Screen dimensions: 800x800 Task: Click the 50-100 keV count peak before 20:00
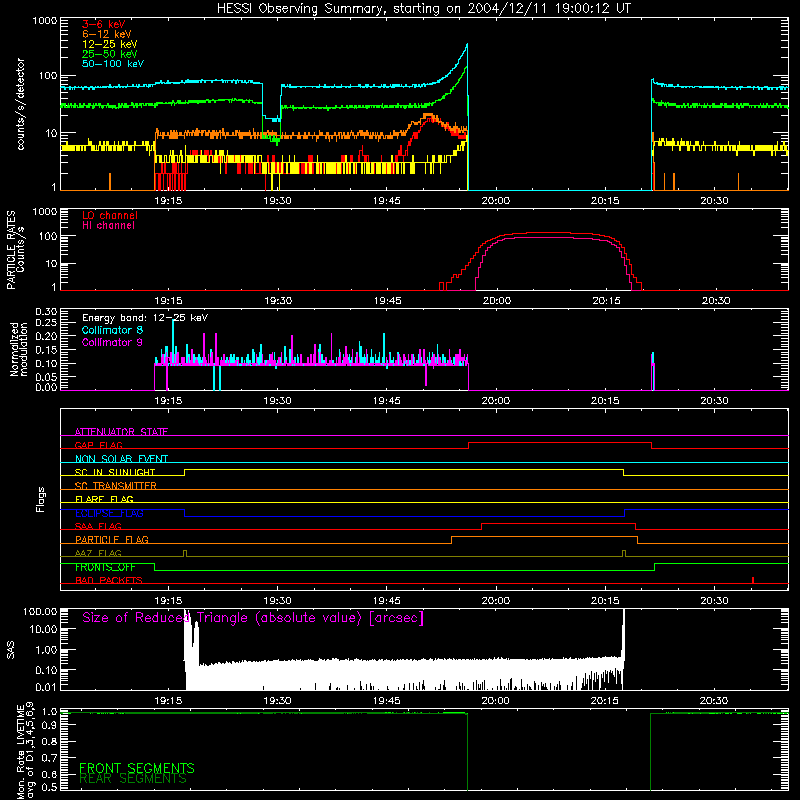467,45
